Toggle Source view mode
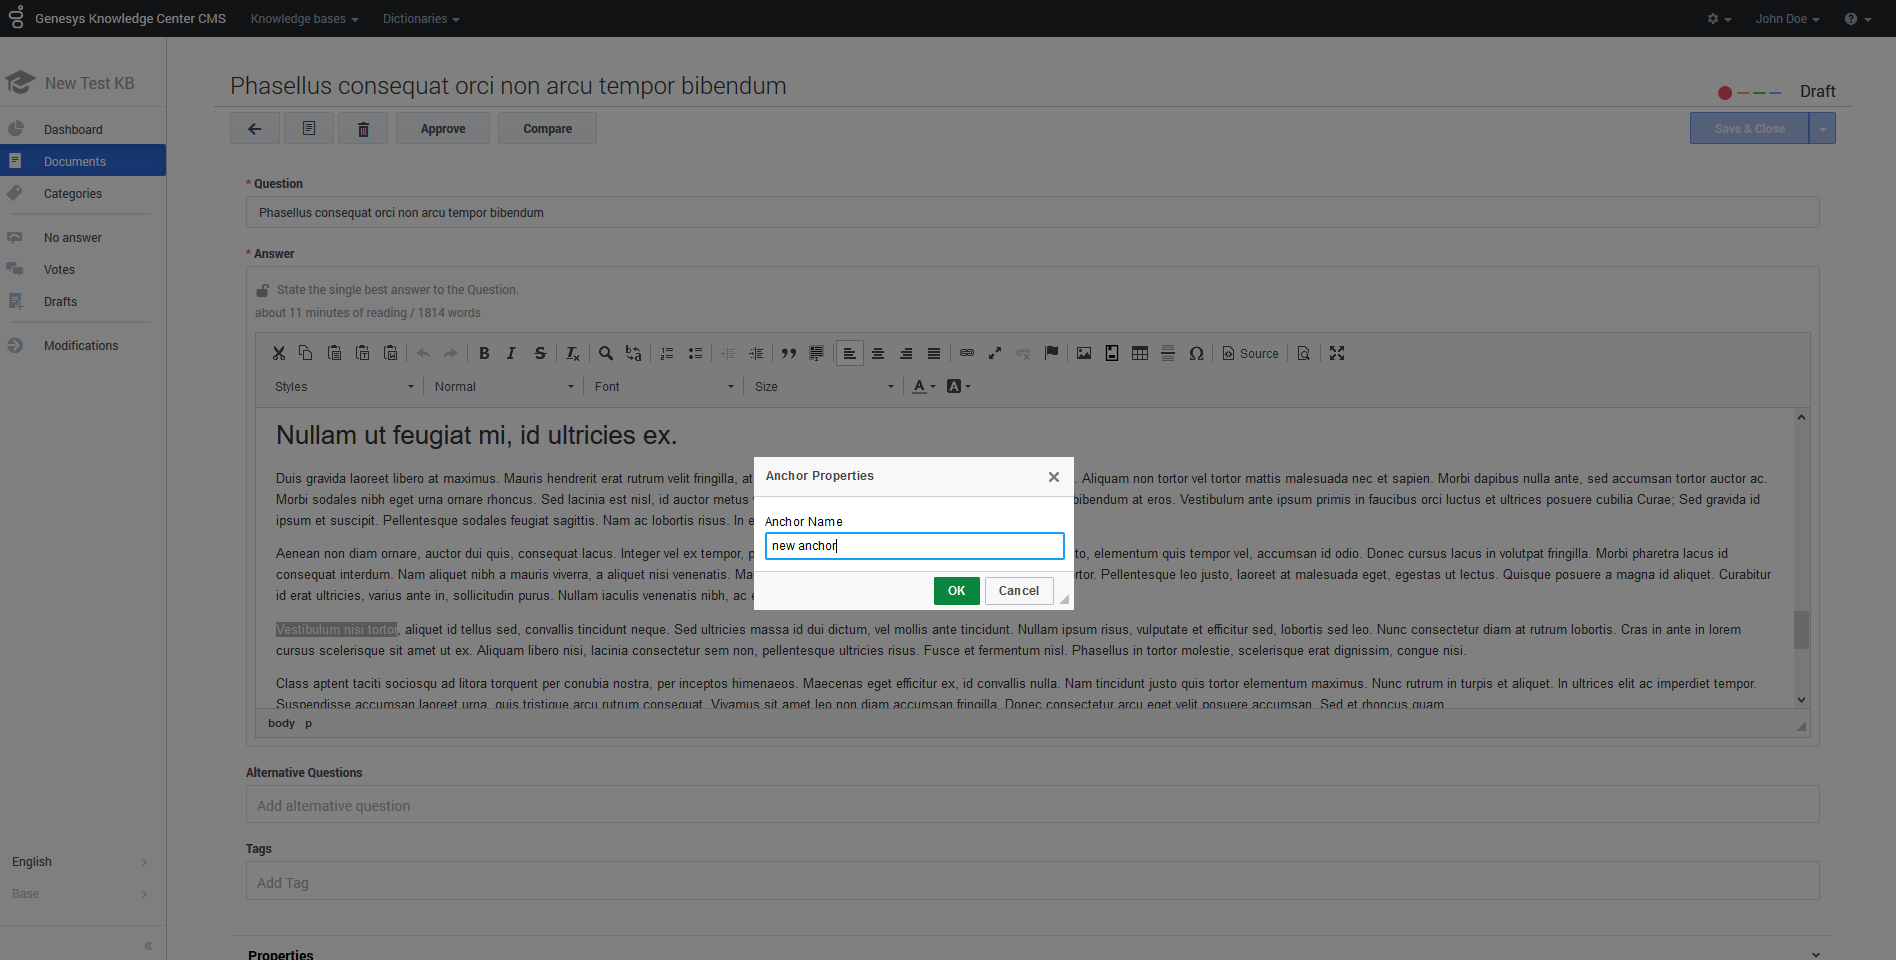Screen dimensions: 1896x960 point(1250,353)
